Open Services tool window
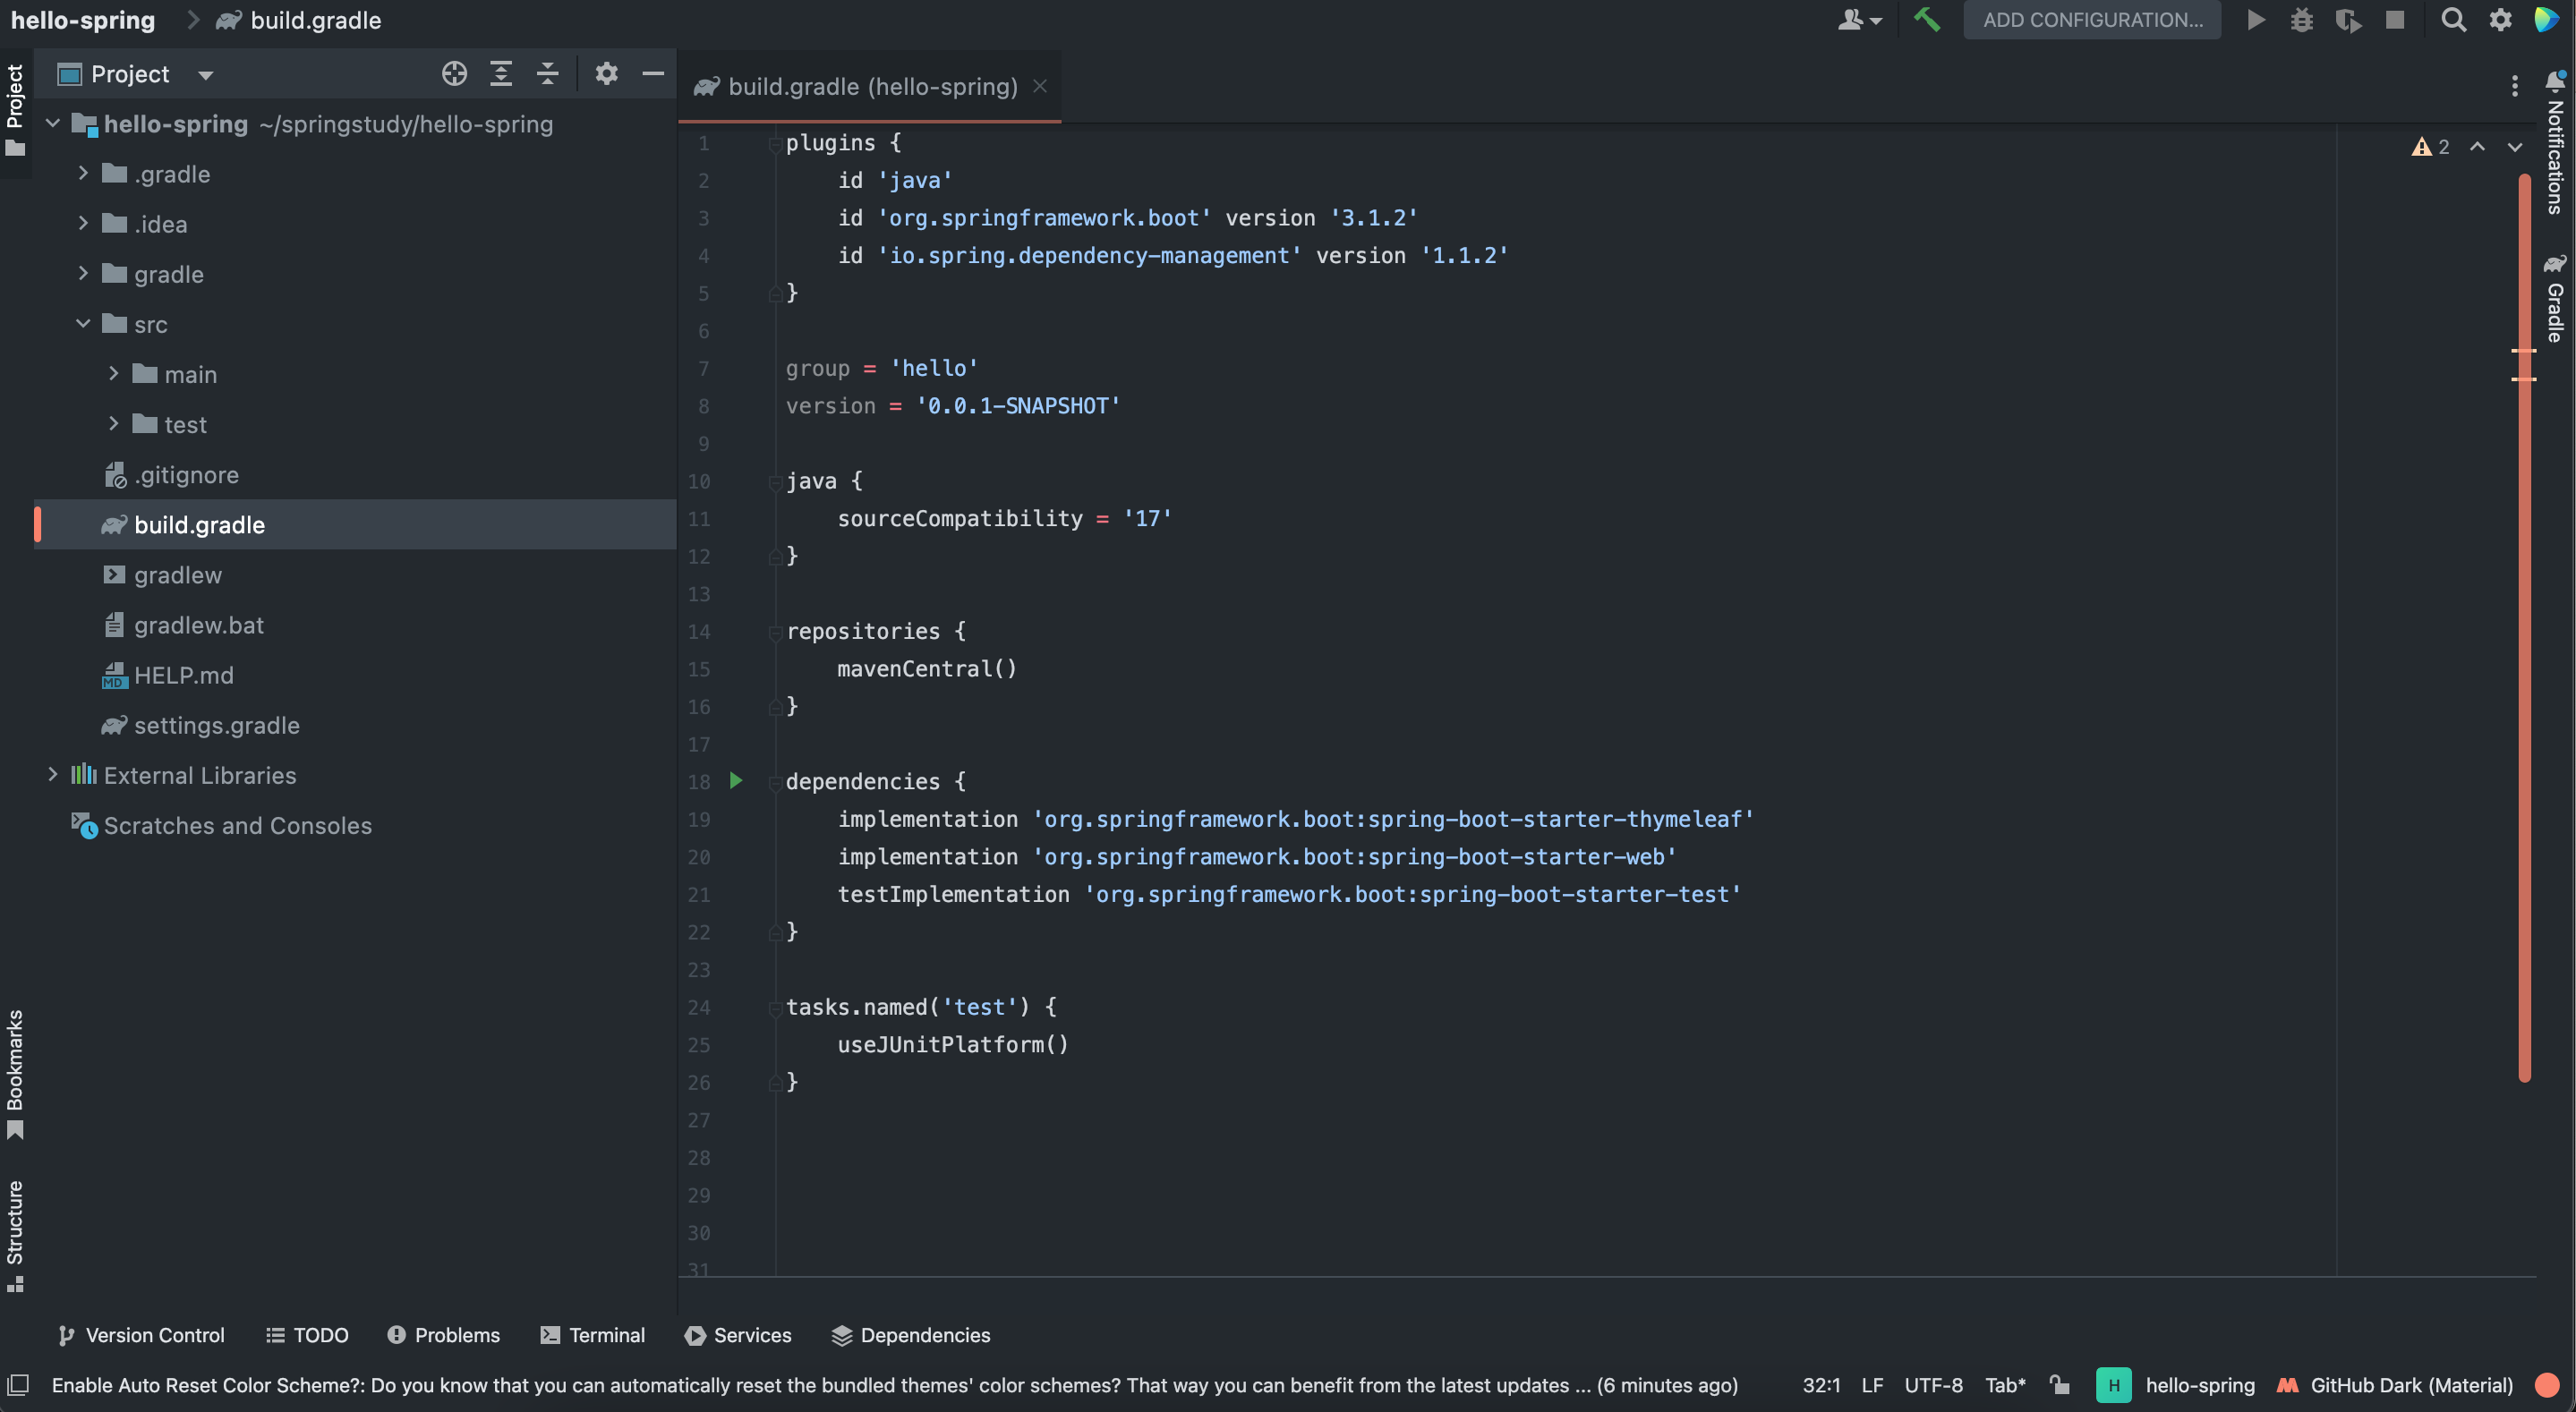Viewport: 2576px width, 1412px height. pyautogui.click(x=738, y=1335)
